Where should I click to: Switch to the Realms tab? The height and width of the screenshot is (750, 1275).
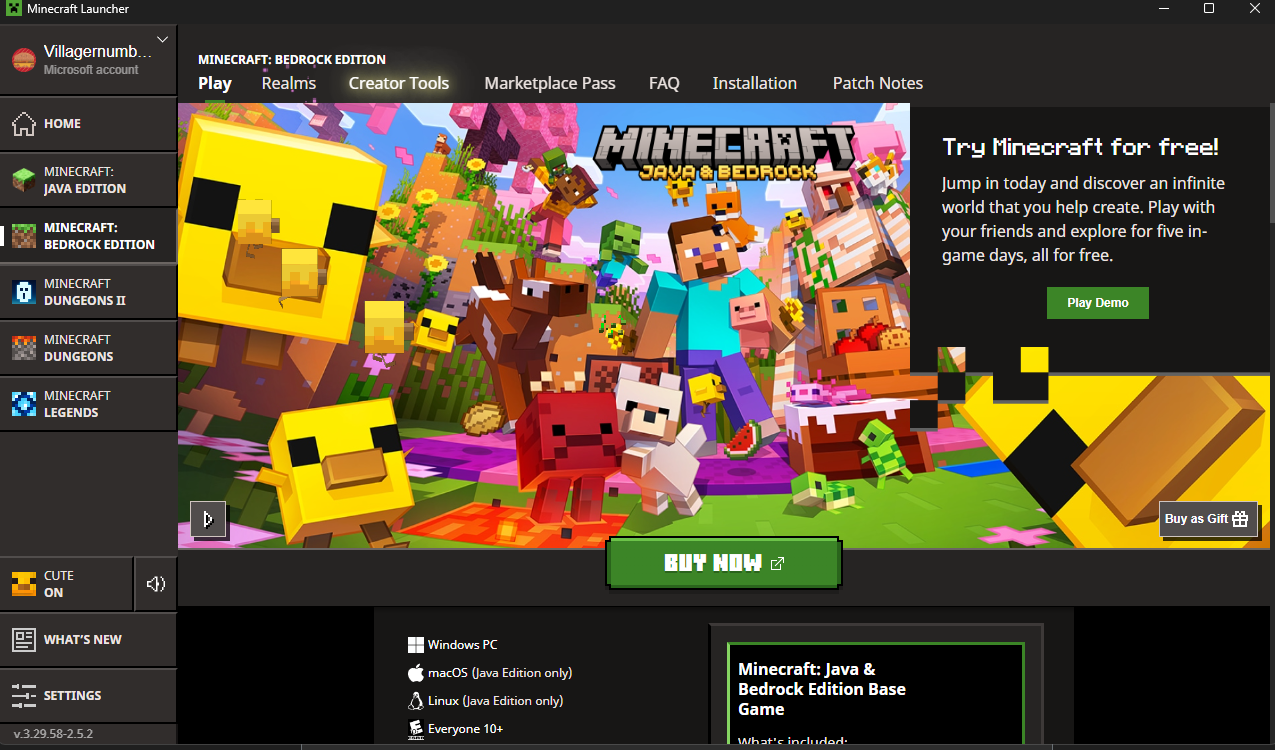coord(289,83)
